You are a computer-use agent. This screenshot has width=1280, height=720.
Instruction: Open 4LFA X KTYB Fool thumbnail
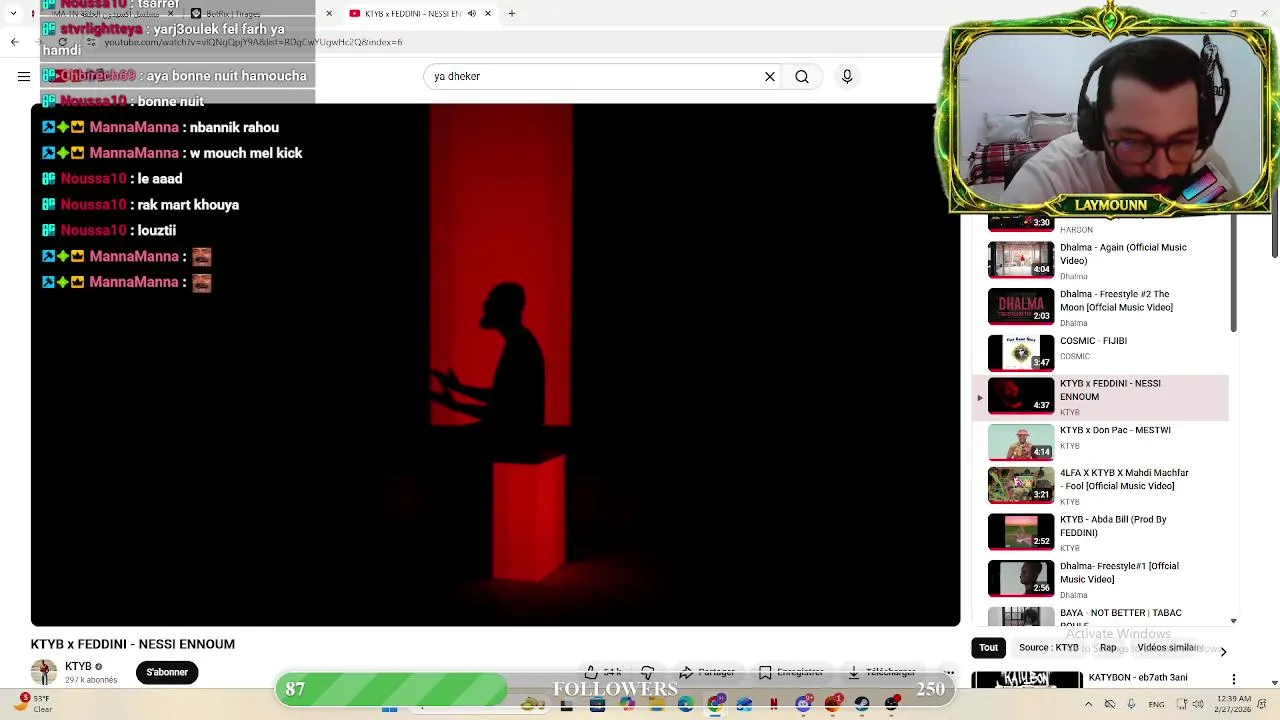[1021, 485]
